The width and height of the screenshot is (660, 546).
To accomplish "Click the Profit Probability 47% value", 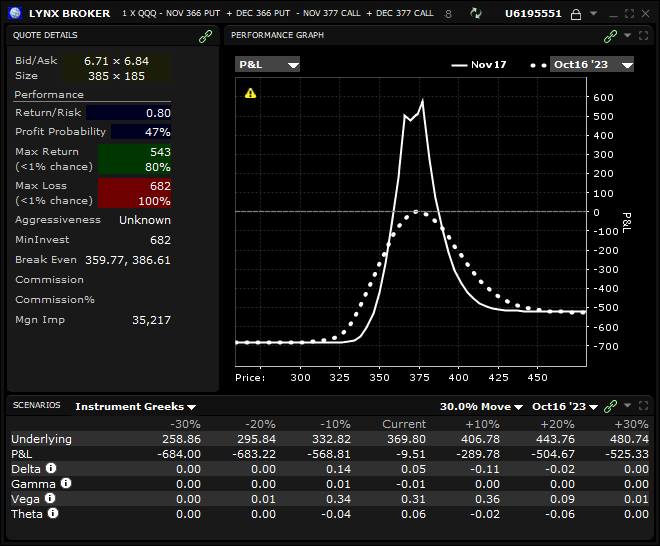I will pyautogui.click(x=141, y=132).
